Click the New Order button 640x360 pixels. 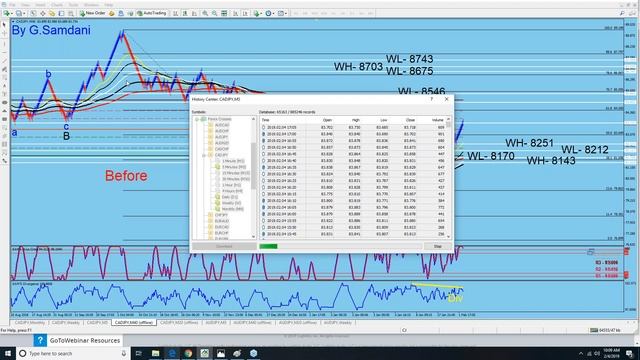[92, 13]
